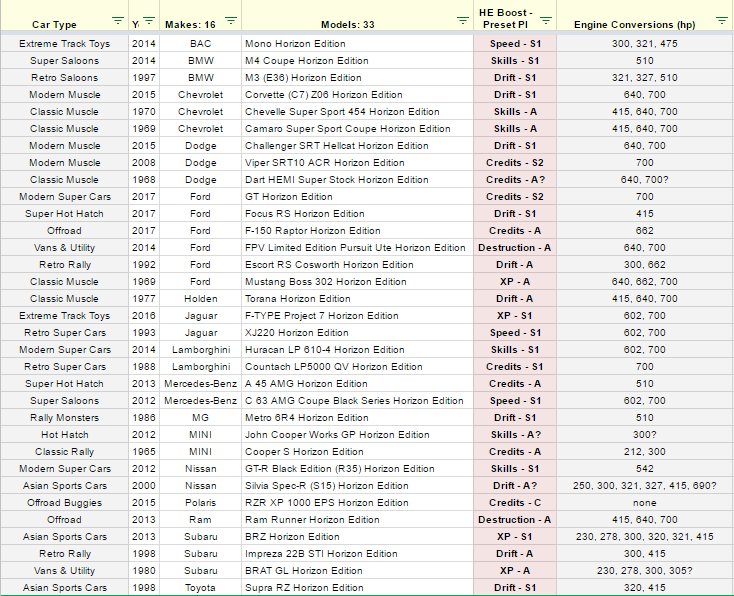Select the Makes: 16 header cell
Image resolution: width=734 pixels, height=596 pixels.
tap(200, 16)
